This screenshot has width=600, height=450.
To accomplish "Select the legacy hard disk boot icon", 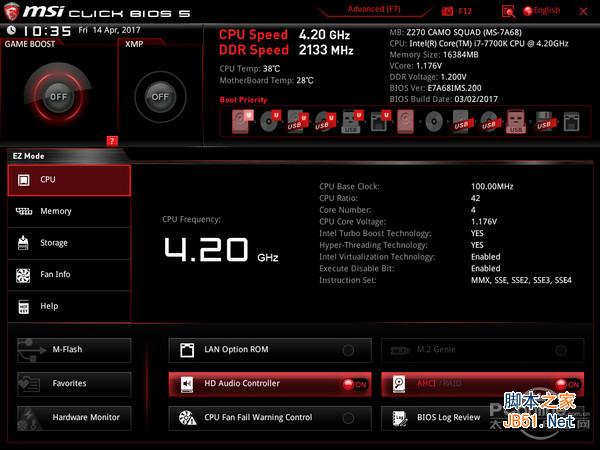I will click(x=406, y=122).
